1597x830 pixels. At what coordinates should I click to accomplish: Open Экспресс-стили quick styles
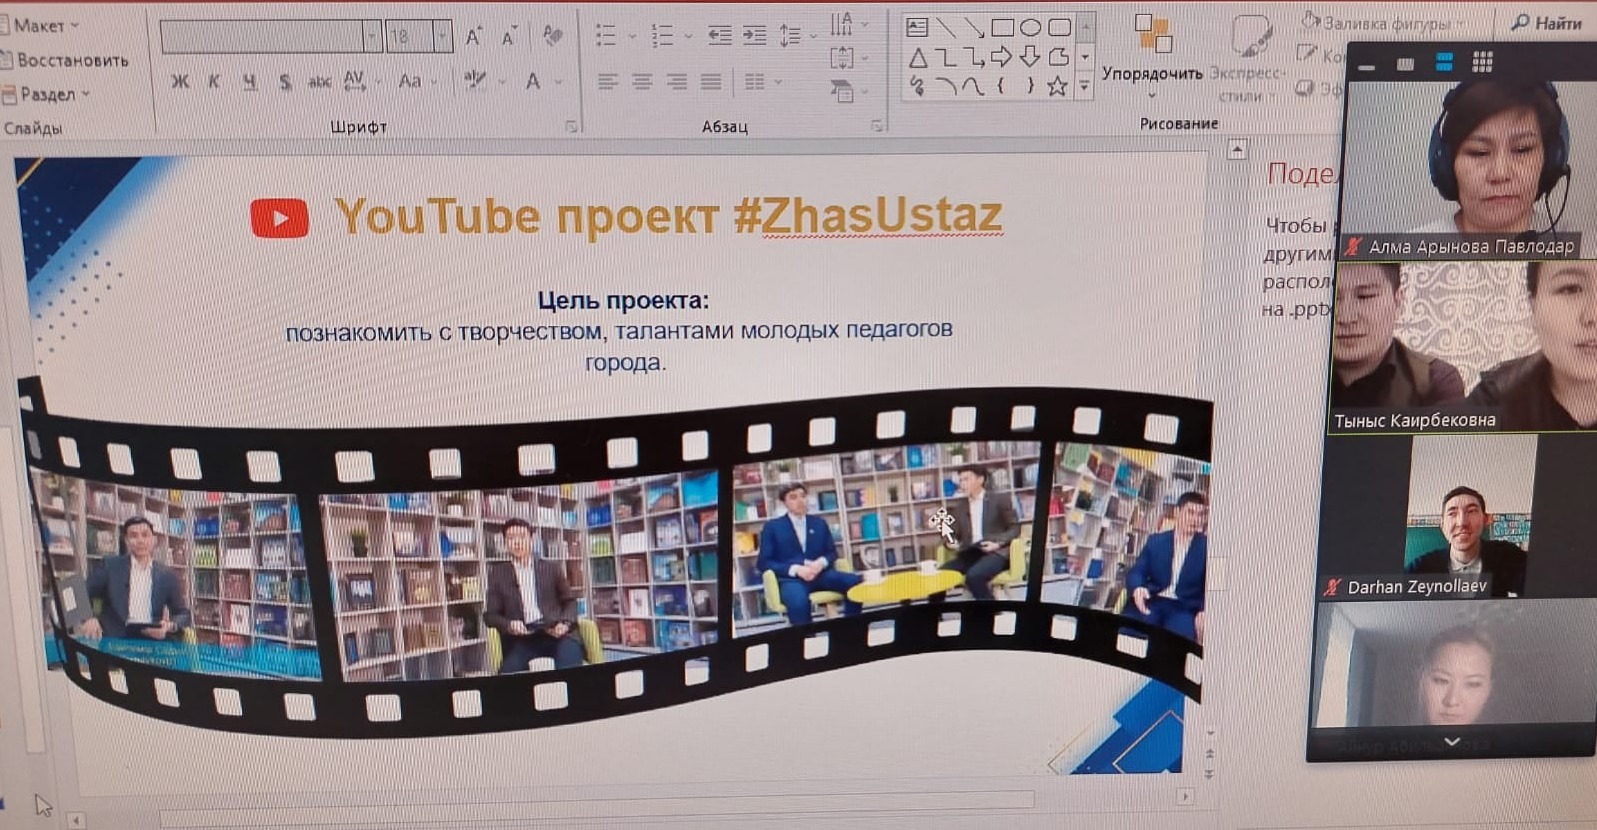click(x=1247, y=58)
